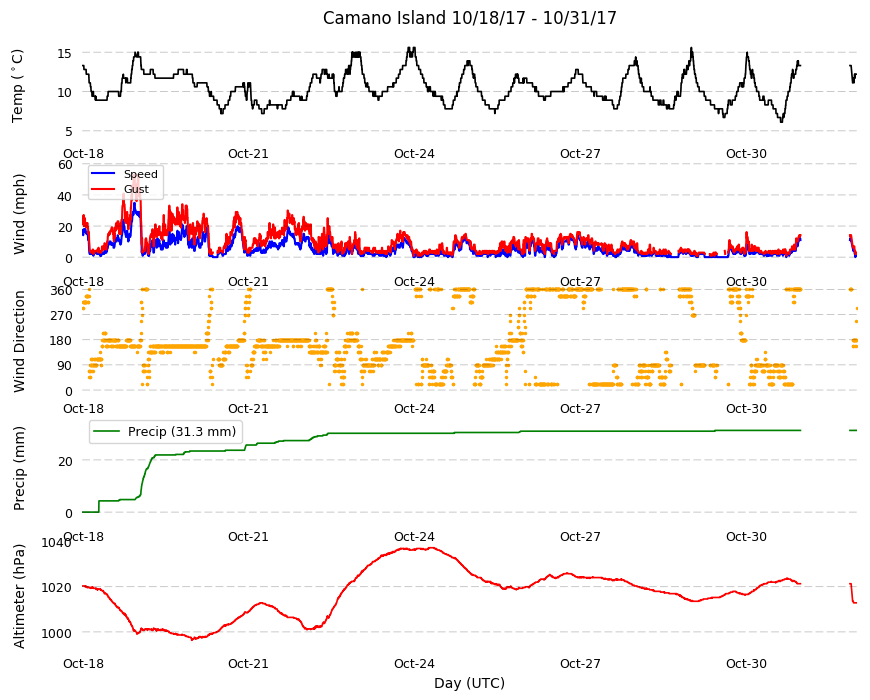Click the chart title Camano Island 10/18/17 - 10/31/17
This screenshot has width=870, height=700.
(x=469, y=18)
